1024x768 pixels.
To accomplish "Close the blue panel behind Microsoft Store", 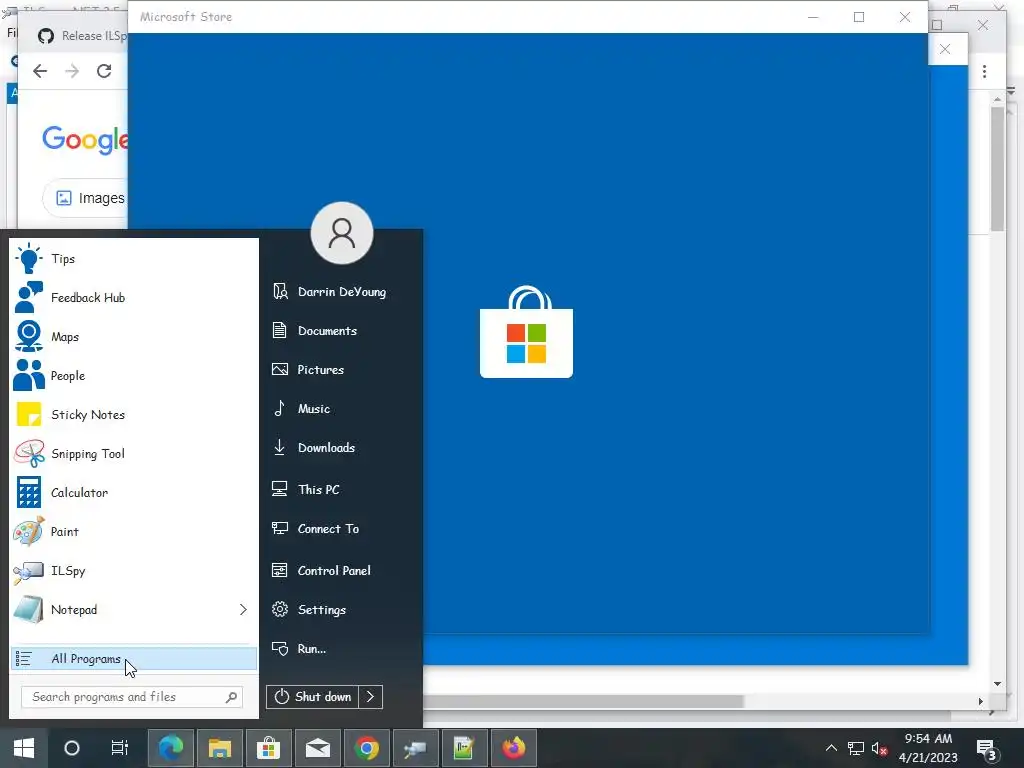I will tap(945, 49).
